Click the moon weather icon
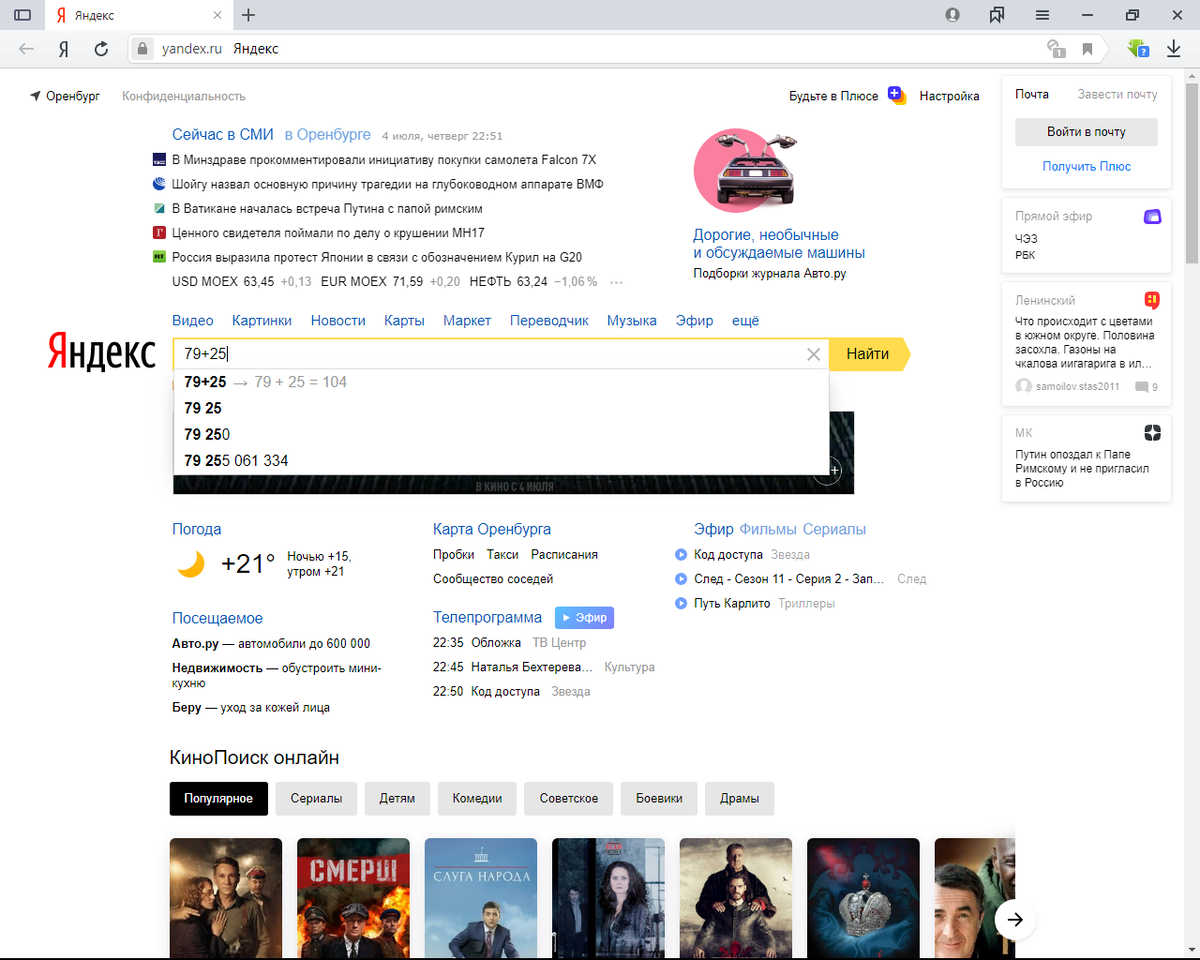The width and height of the screenshot is (1200, 960). tap(190, 564)
